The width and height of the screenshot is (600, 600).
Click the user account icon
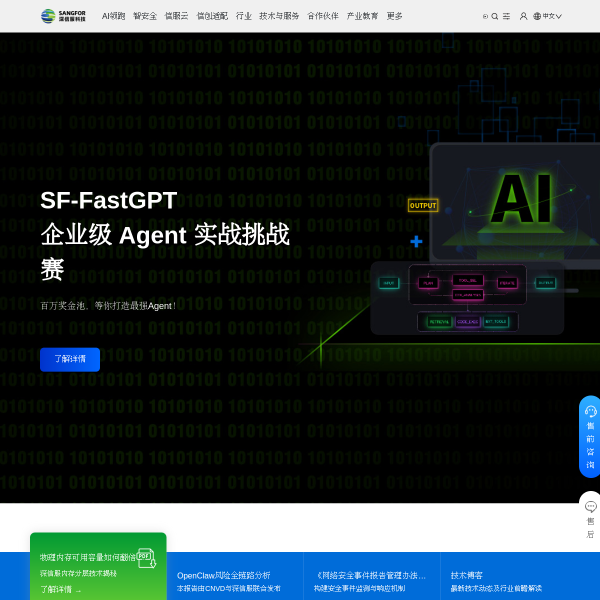(x=523, y=16)
